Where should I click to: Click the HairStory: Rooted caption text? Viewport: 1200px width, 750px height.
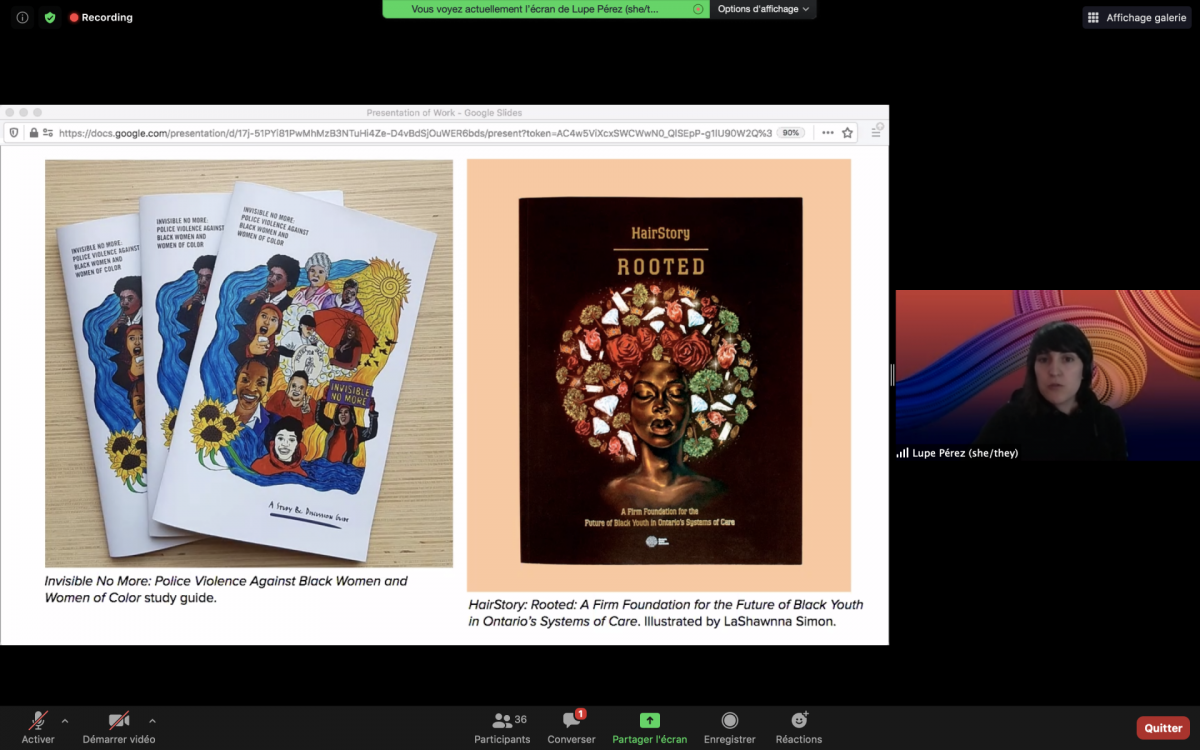click(666, 613)
